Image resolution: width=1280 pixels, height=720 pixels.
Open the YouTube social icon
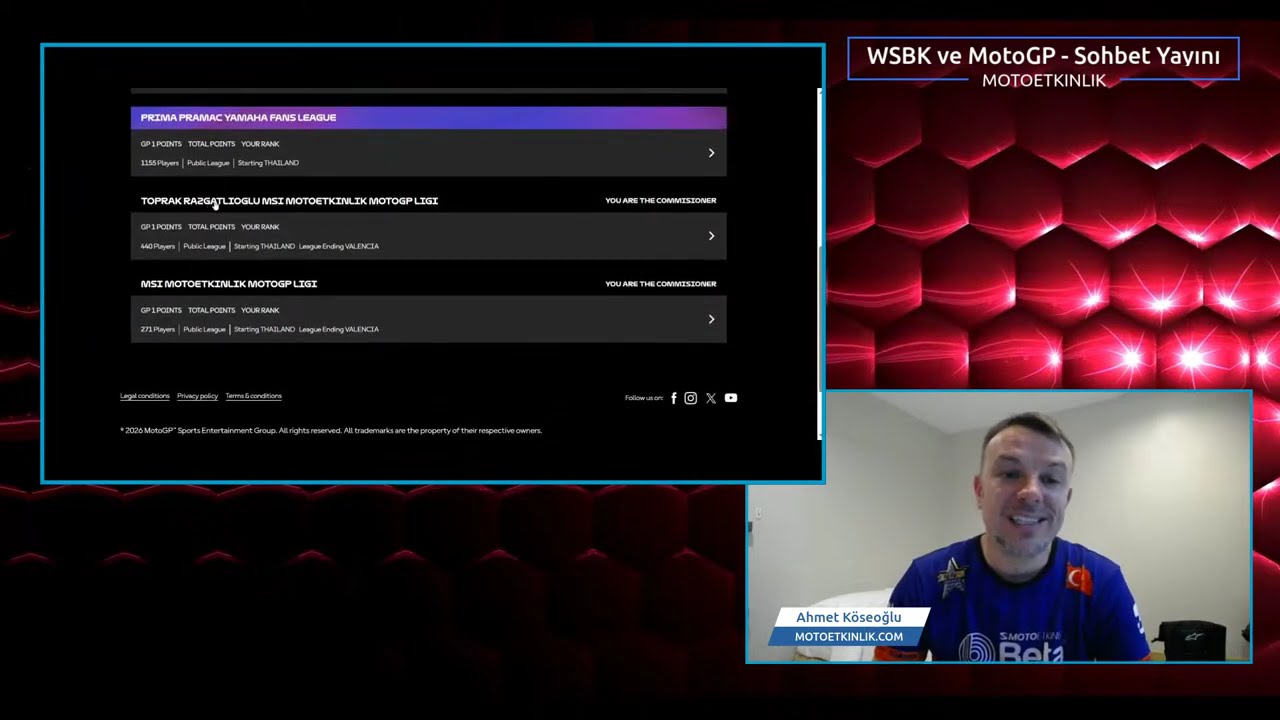click(731, 398)
